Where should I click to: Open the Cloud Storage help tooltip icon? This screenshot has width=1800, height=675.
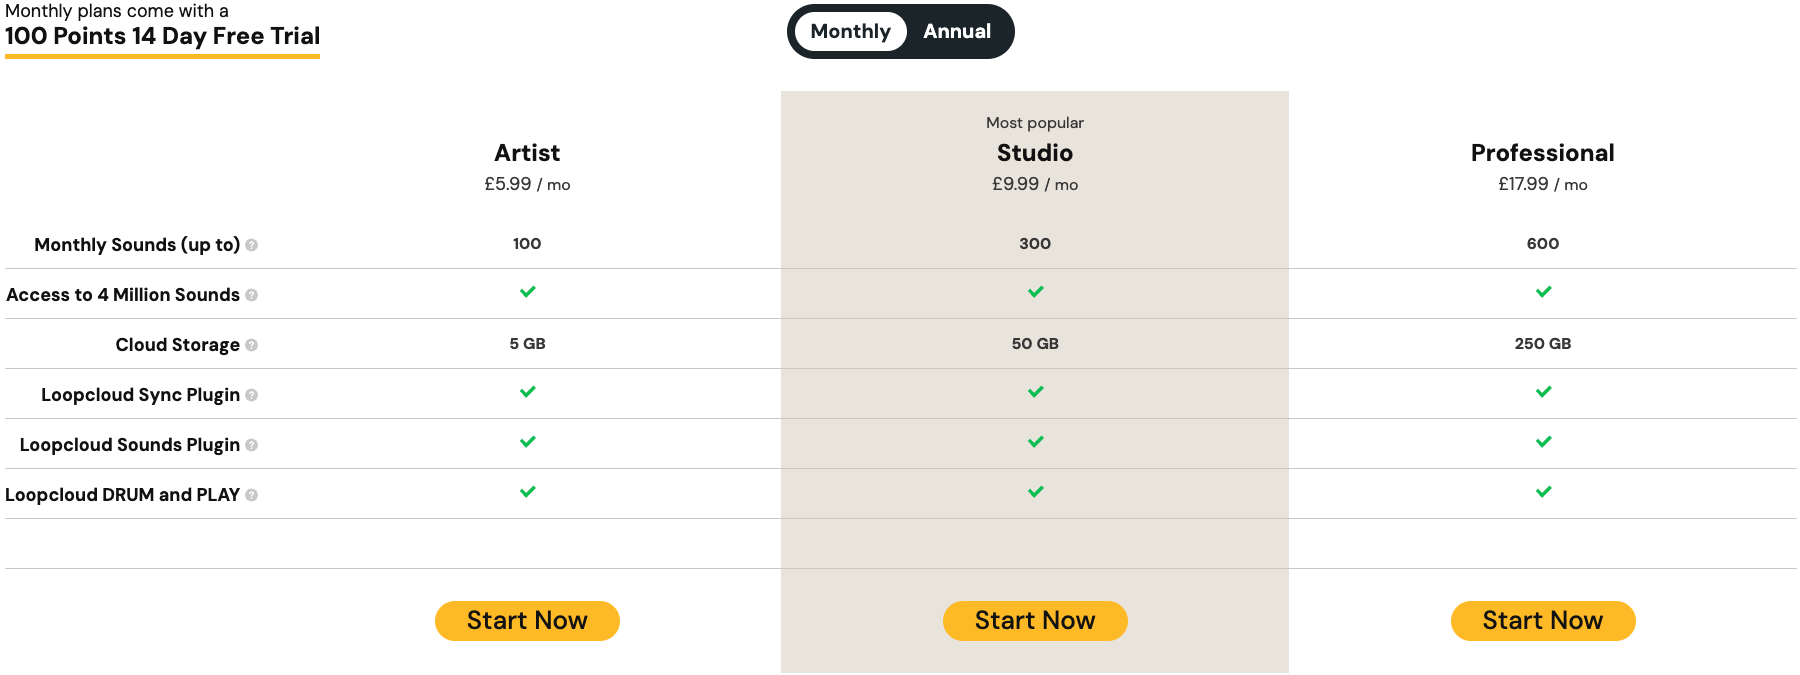point(252,345)
